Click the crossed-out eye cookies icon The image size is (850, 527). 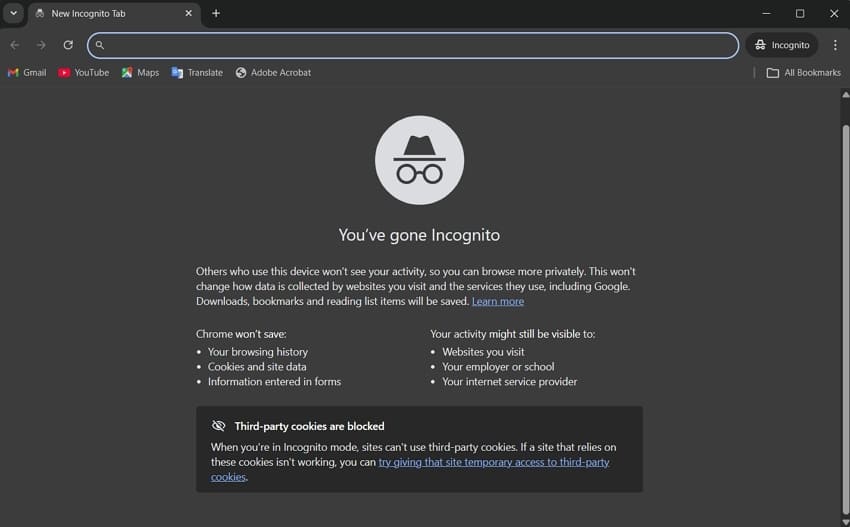click(218, 426)
